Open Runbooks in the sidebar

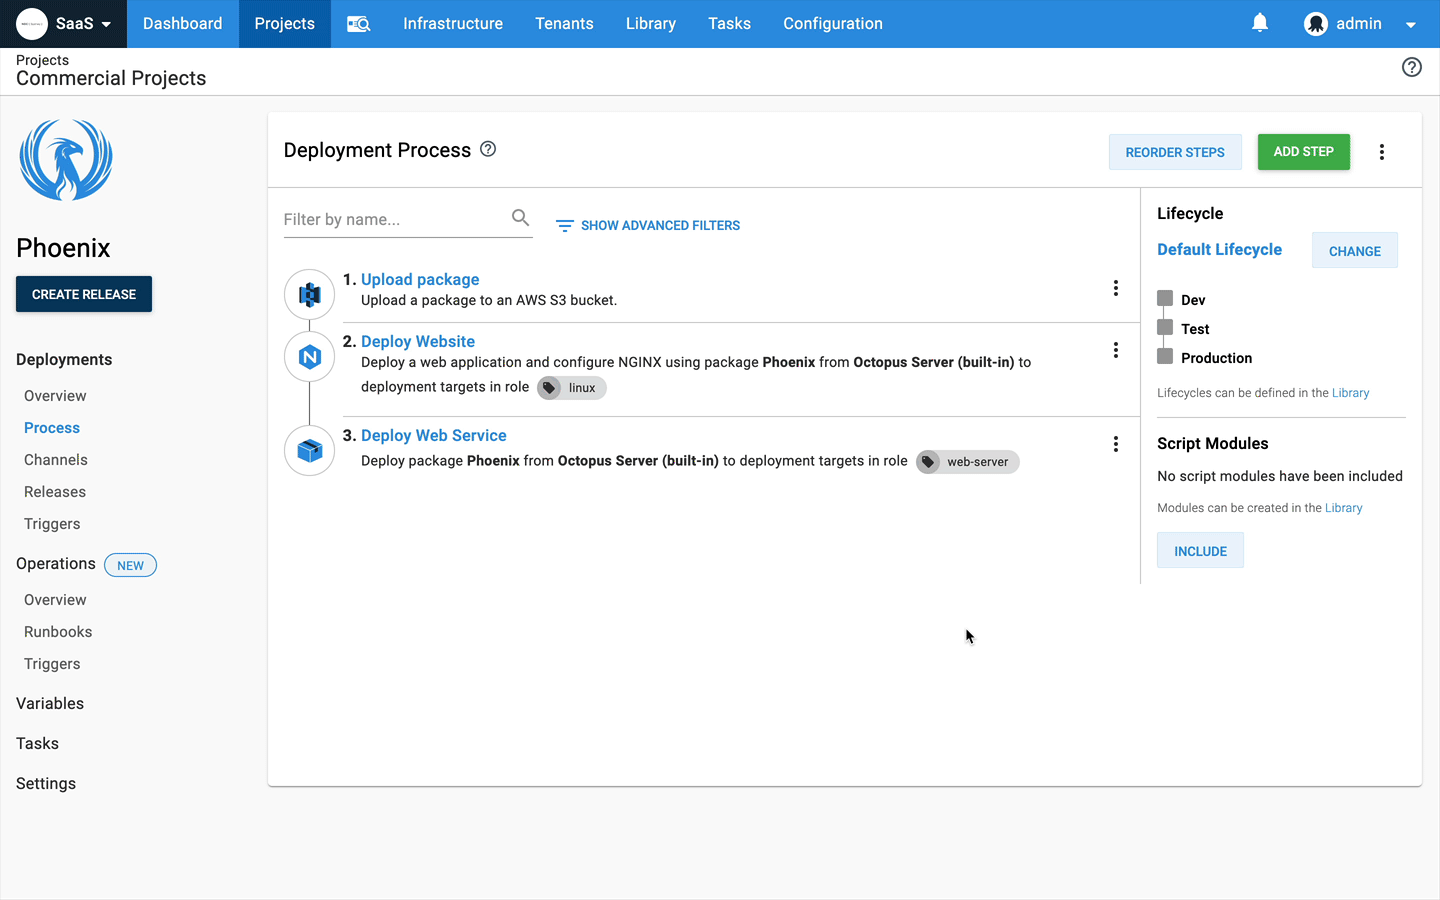58,632
